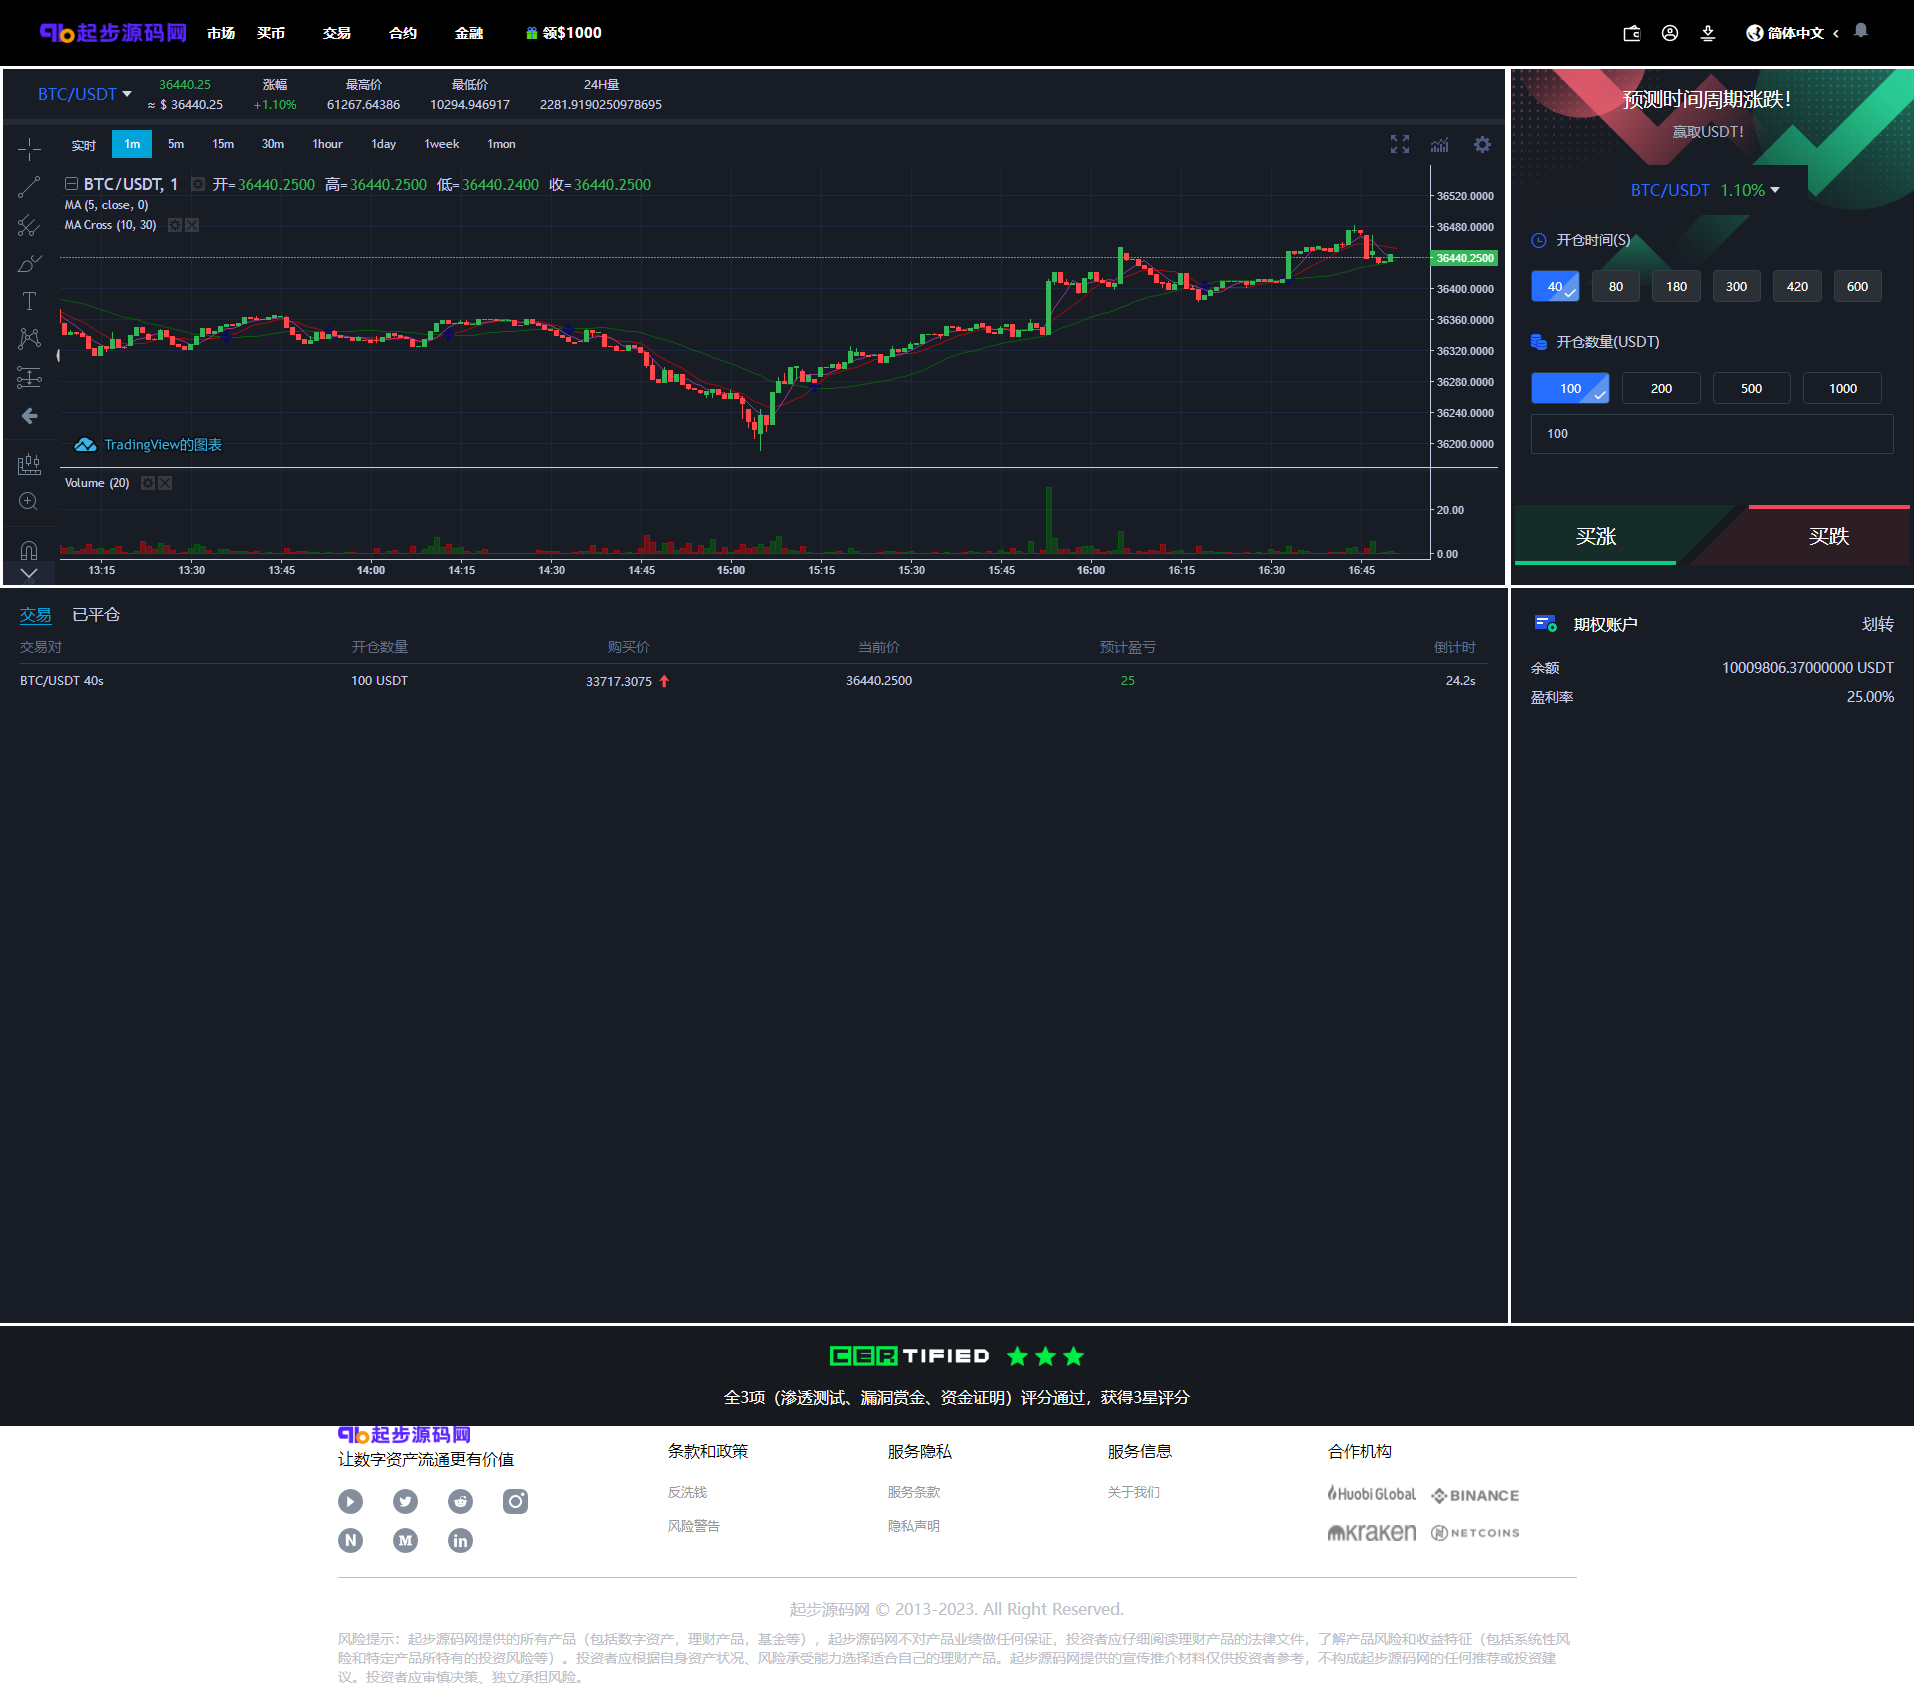Open the chart indicators icon
This screenshot has width=1914, height=1686.
click(1439, 144)
